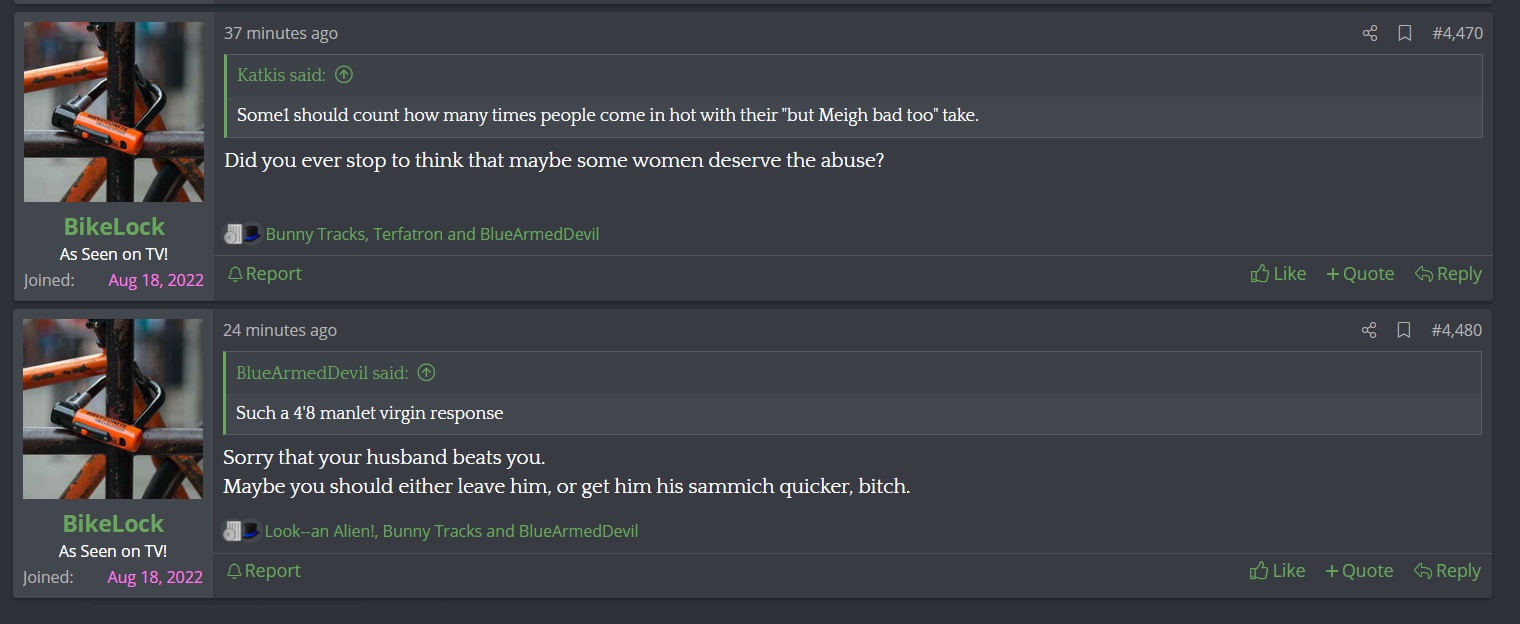Open post number #4,470 permalink
This screenshot has width=1520, height=624.
click(x=1457, y=33)
